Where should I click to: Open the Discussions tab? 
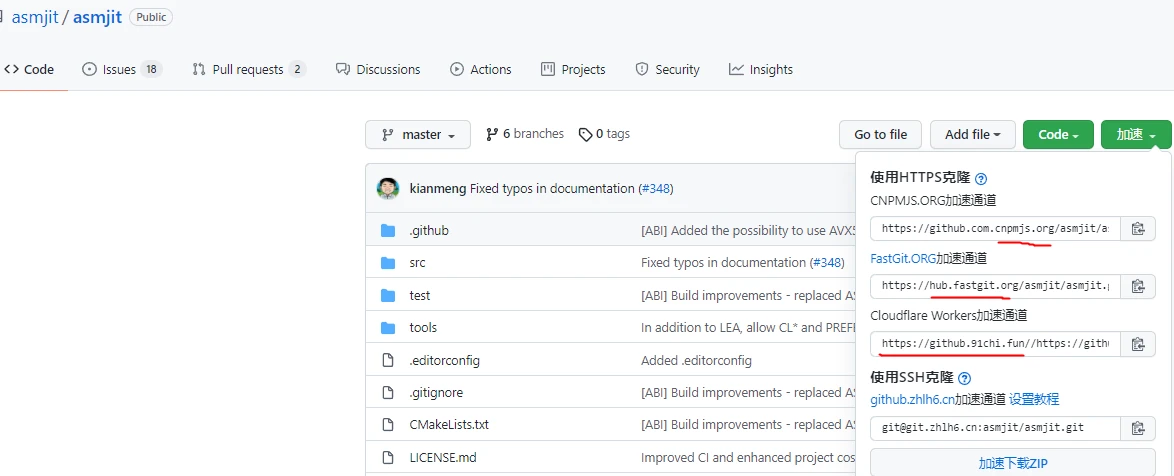pyautogui.click(x=378, y=70)
